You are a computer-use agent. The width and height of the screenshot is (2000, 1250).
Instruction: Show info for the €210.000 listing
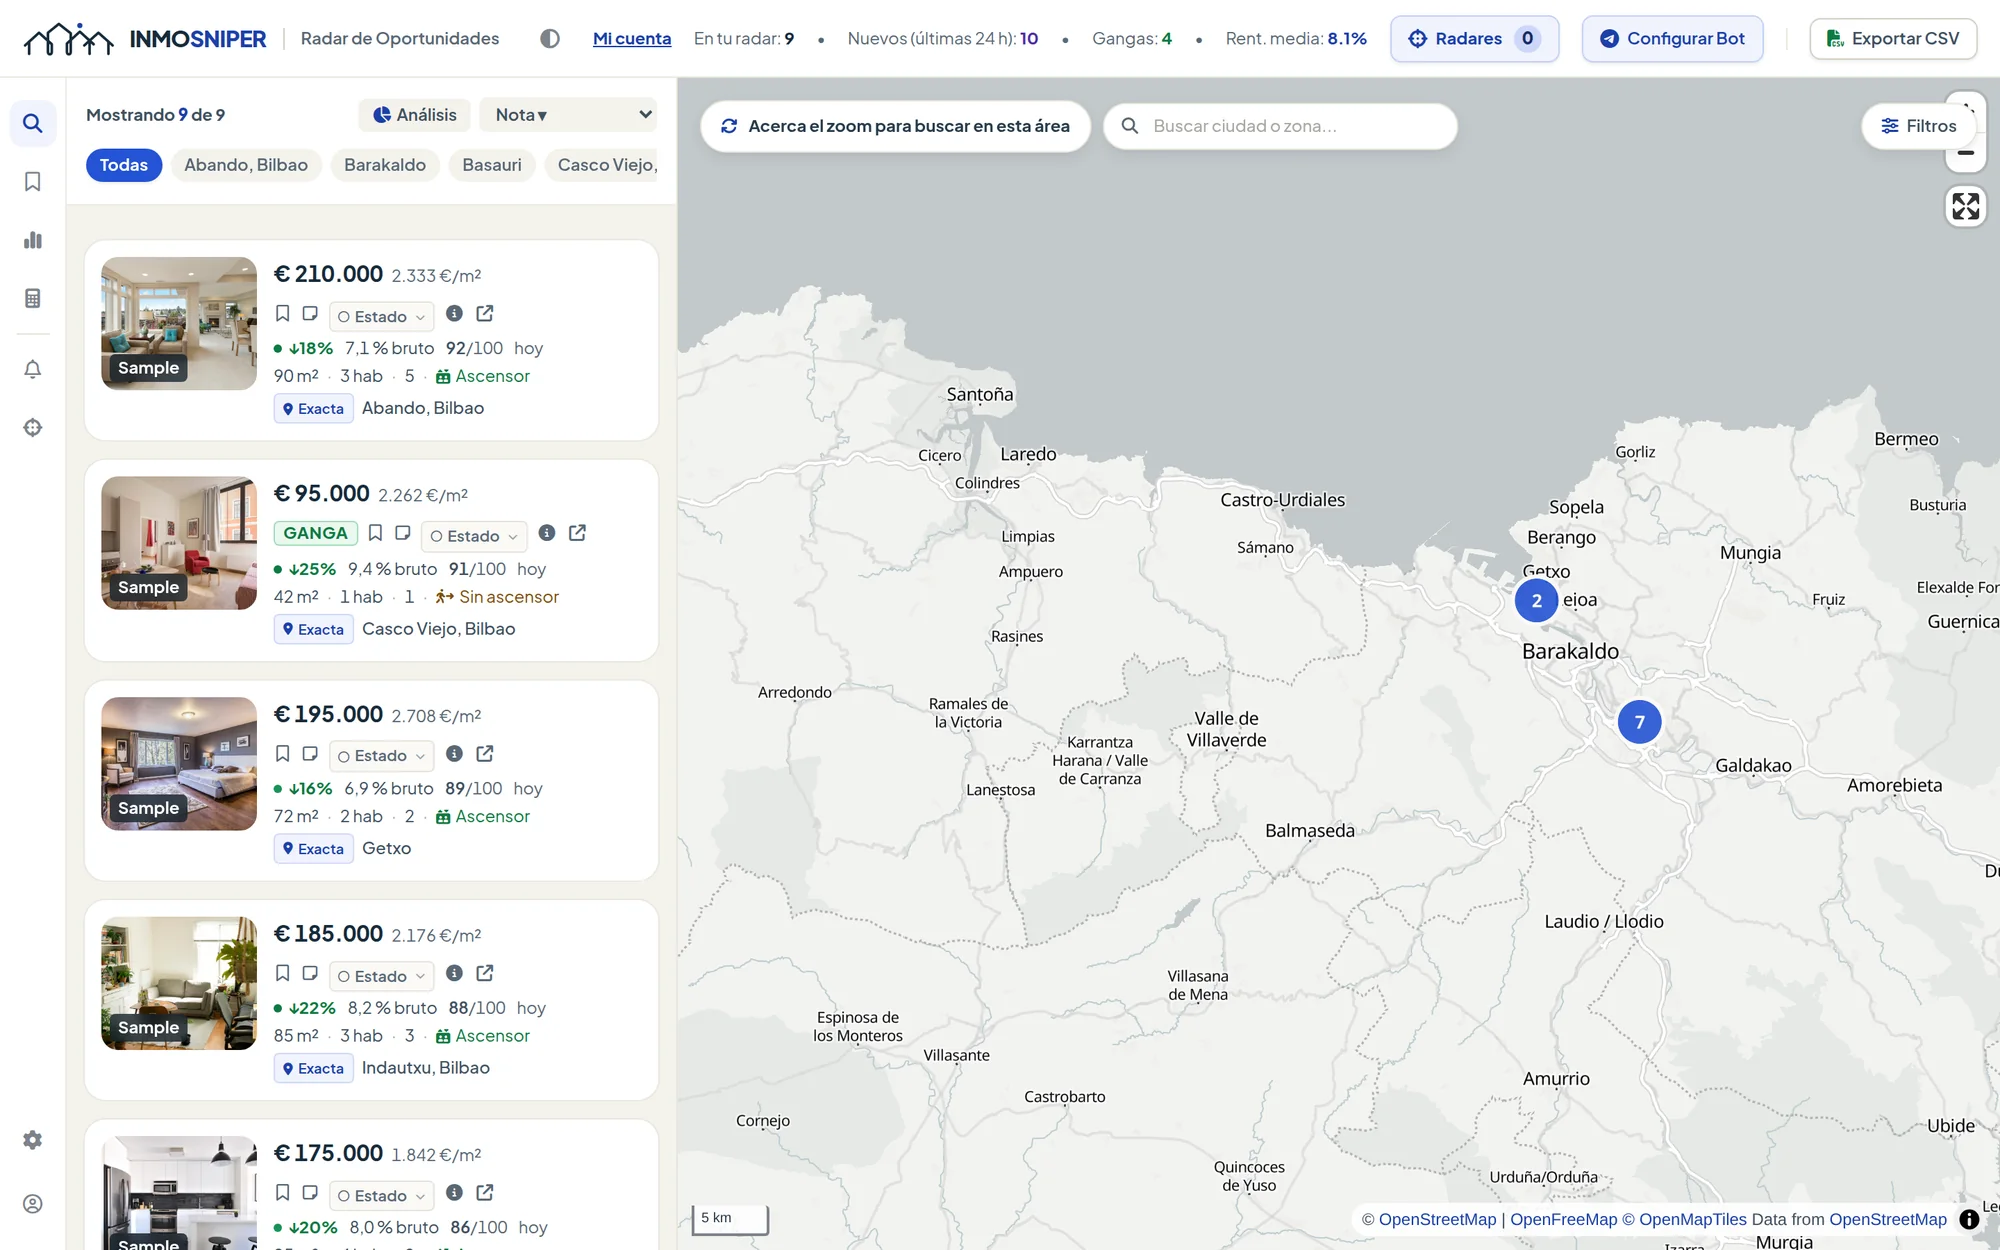(x=454, y=314)
